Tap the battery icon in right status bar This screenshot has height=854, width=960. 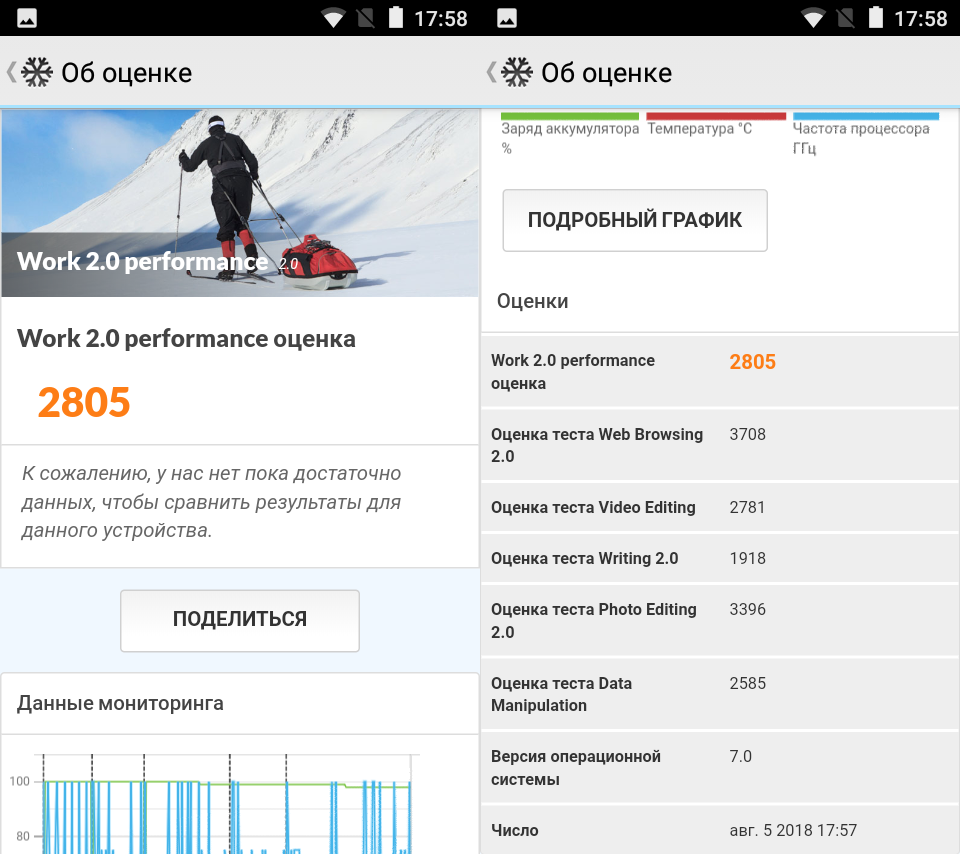[x=876, y=18]
